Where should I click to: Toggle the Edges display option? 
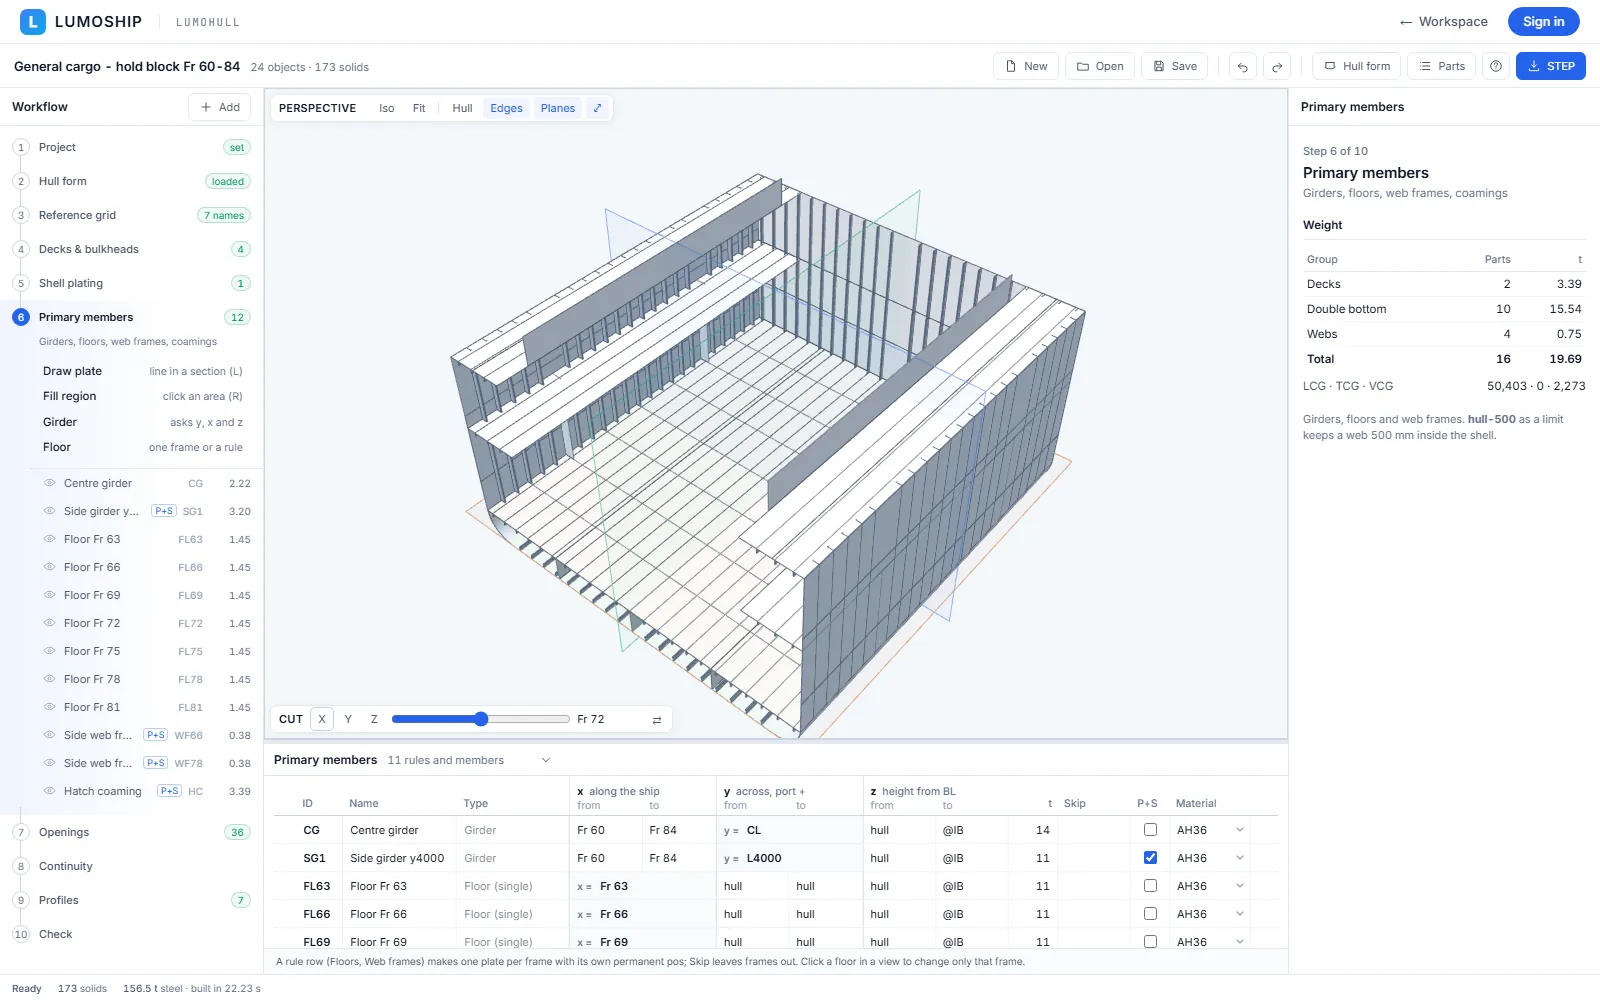506,108
